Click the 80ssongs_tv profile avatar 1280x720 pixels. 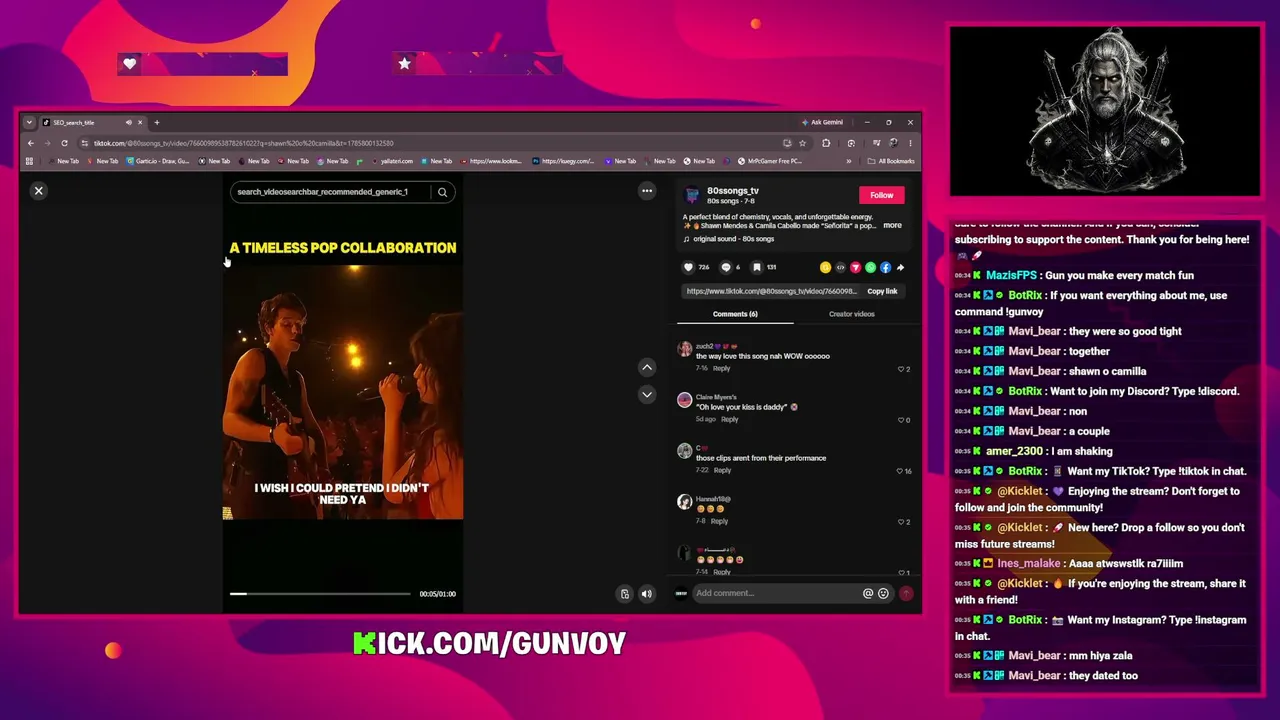coord(692,195)
